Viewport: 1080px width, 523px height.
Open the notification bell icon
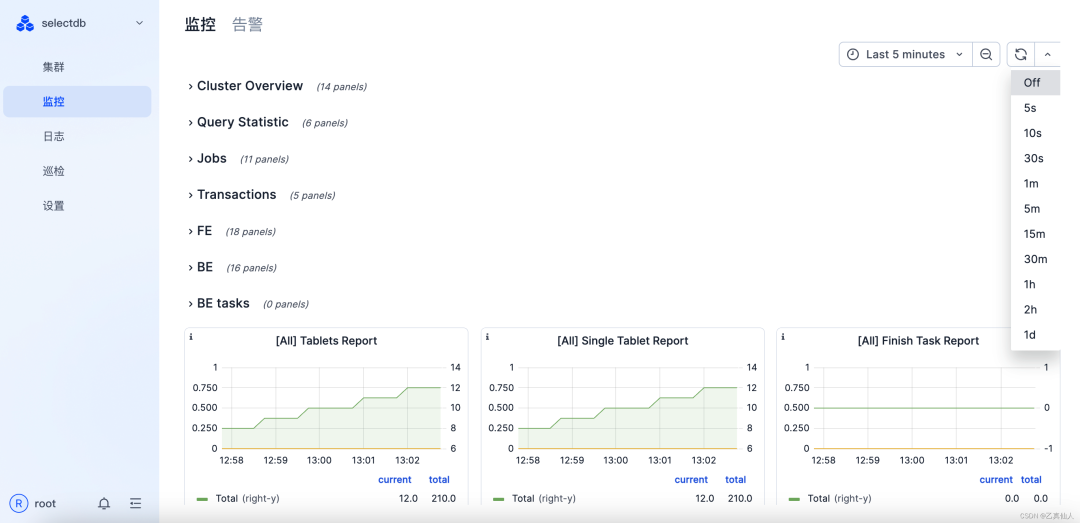(x=104, y=504)
